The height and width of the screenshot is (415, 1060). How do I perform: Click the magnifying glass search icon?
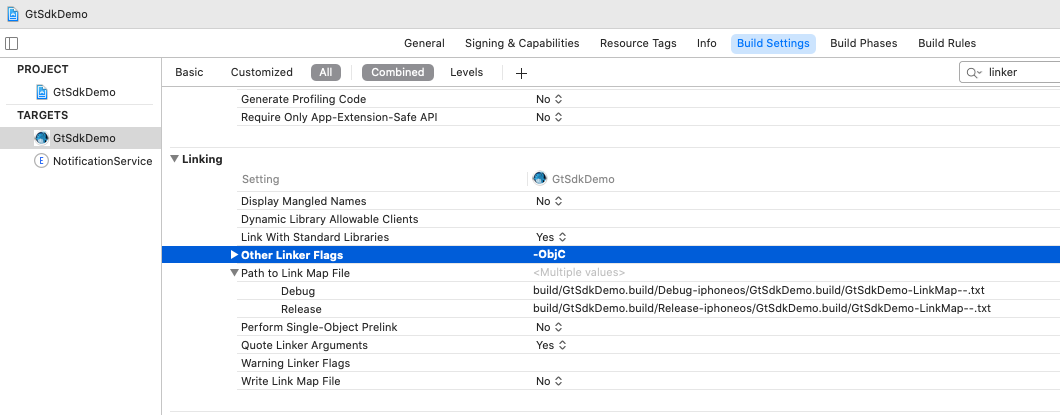pyautogui.click(x=972, y=73)
